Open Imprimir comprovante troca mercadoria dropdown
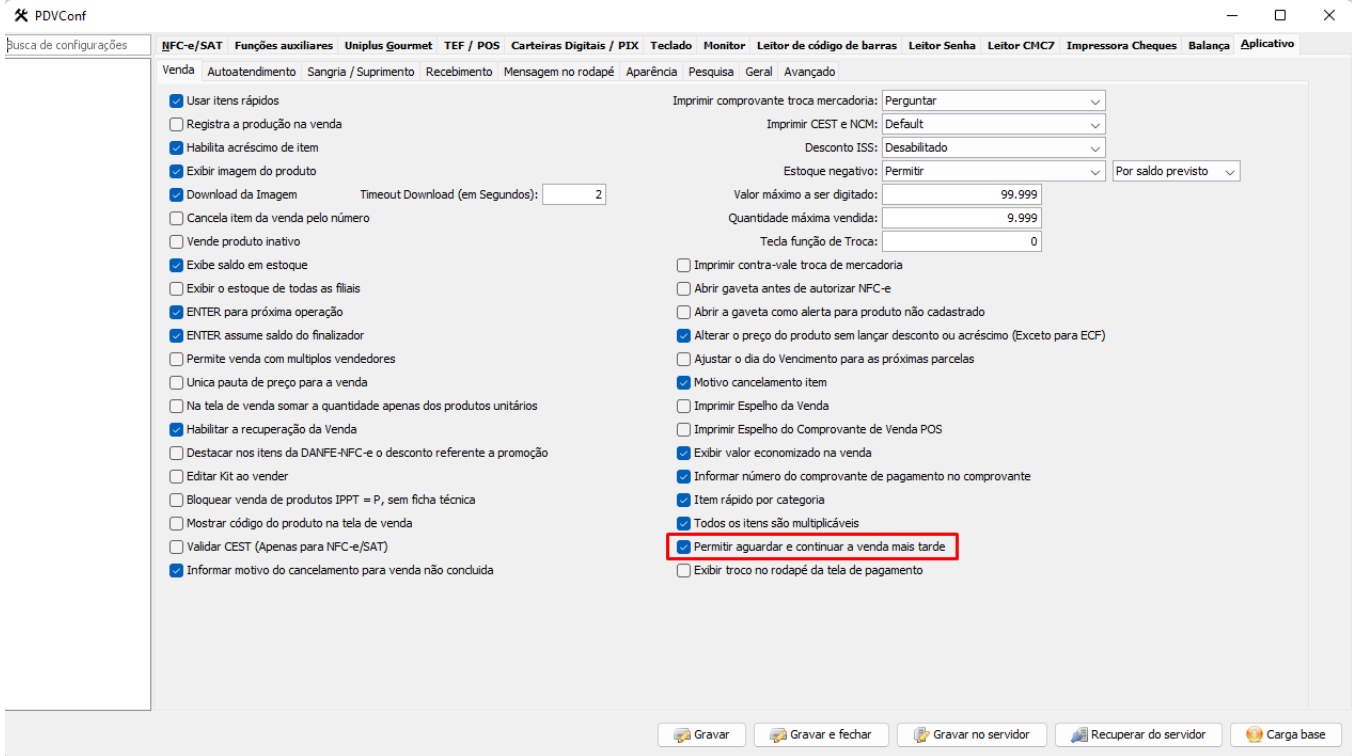This screenshot has width=1352, height=756. [x=1095, y=101]
